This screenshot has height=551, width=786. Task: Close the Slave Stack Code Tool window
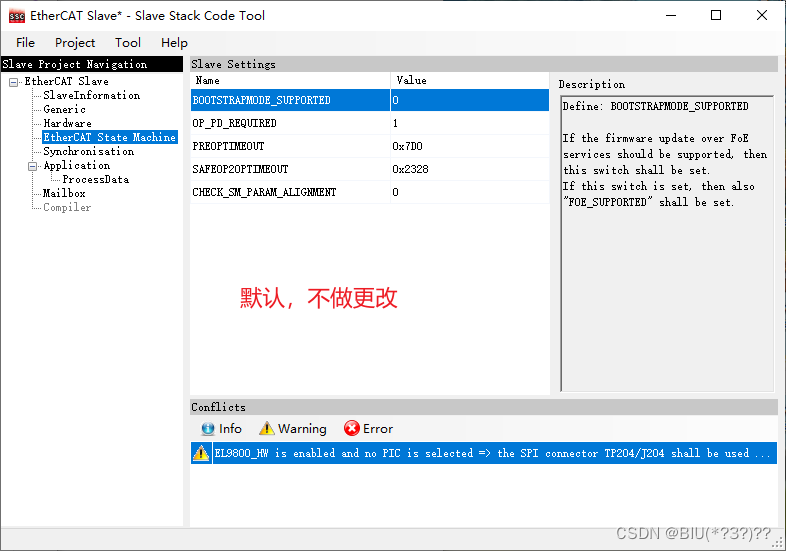(761, 16)
